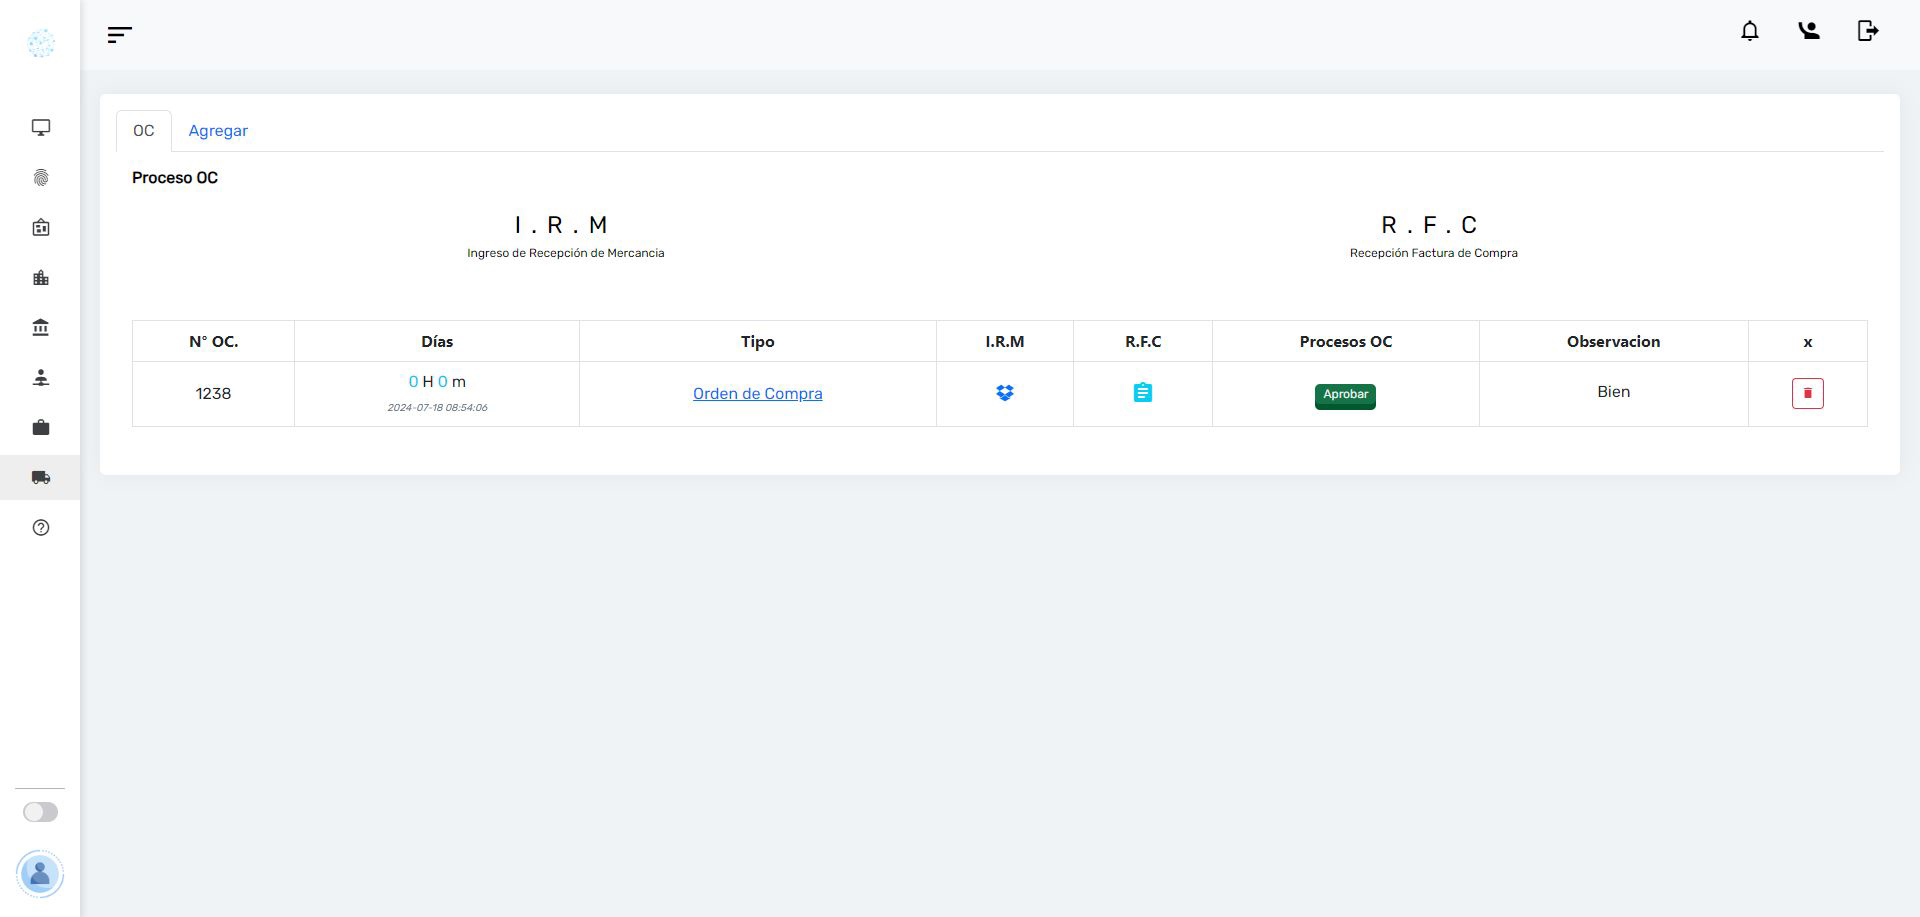Open the bank institution sidebar icon
The width and height of the screenshot is (1920, 917).
[41, 328]
